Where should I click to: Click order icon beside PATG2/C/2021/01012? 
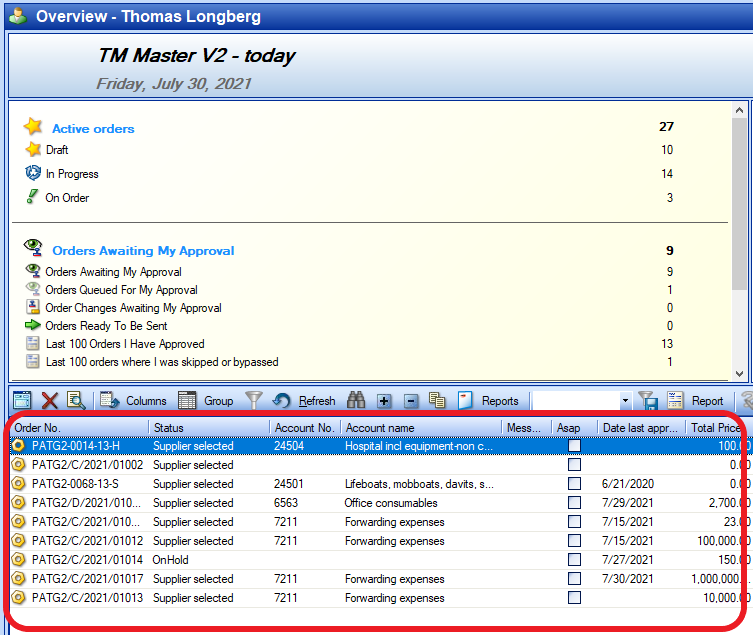click(x=18, y=540)
